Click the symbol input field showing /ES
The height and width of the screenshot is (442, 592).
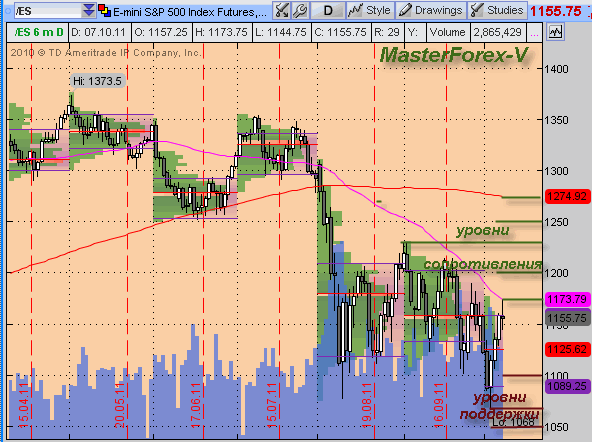[x=48, y=11]
